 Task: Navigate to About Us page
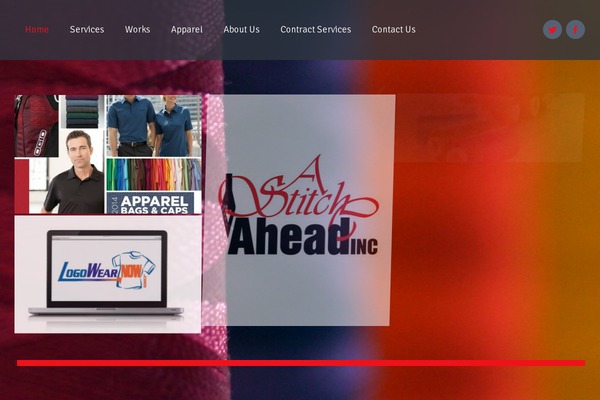[241, 29]
